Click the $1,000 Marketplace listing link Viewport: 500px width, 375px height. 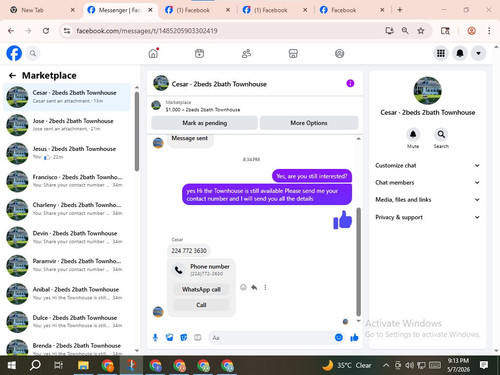[203, 109]
